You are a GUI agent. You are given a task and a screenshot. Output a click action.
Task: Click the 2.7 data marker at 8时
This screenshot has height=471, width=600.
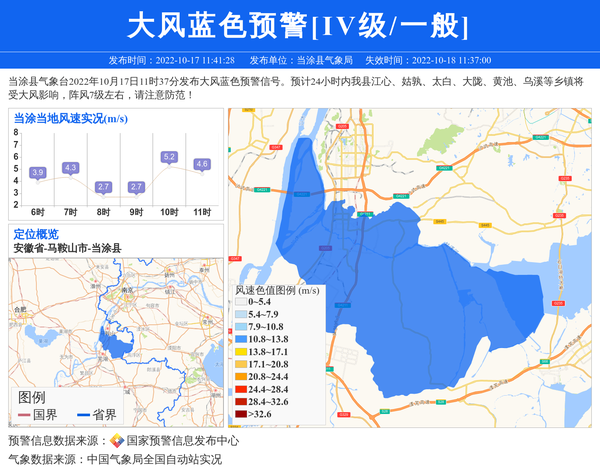click(x=103, y=187)
